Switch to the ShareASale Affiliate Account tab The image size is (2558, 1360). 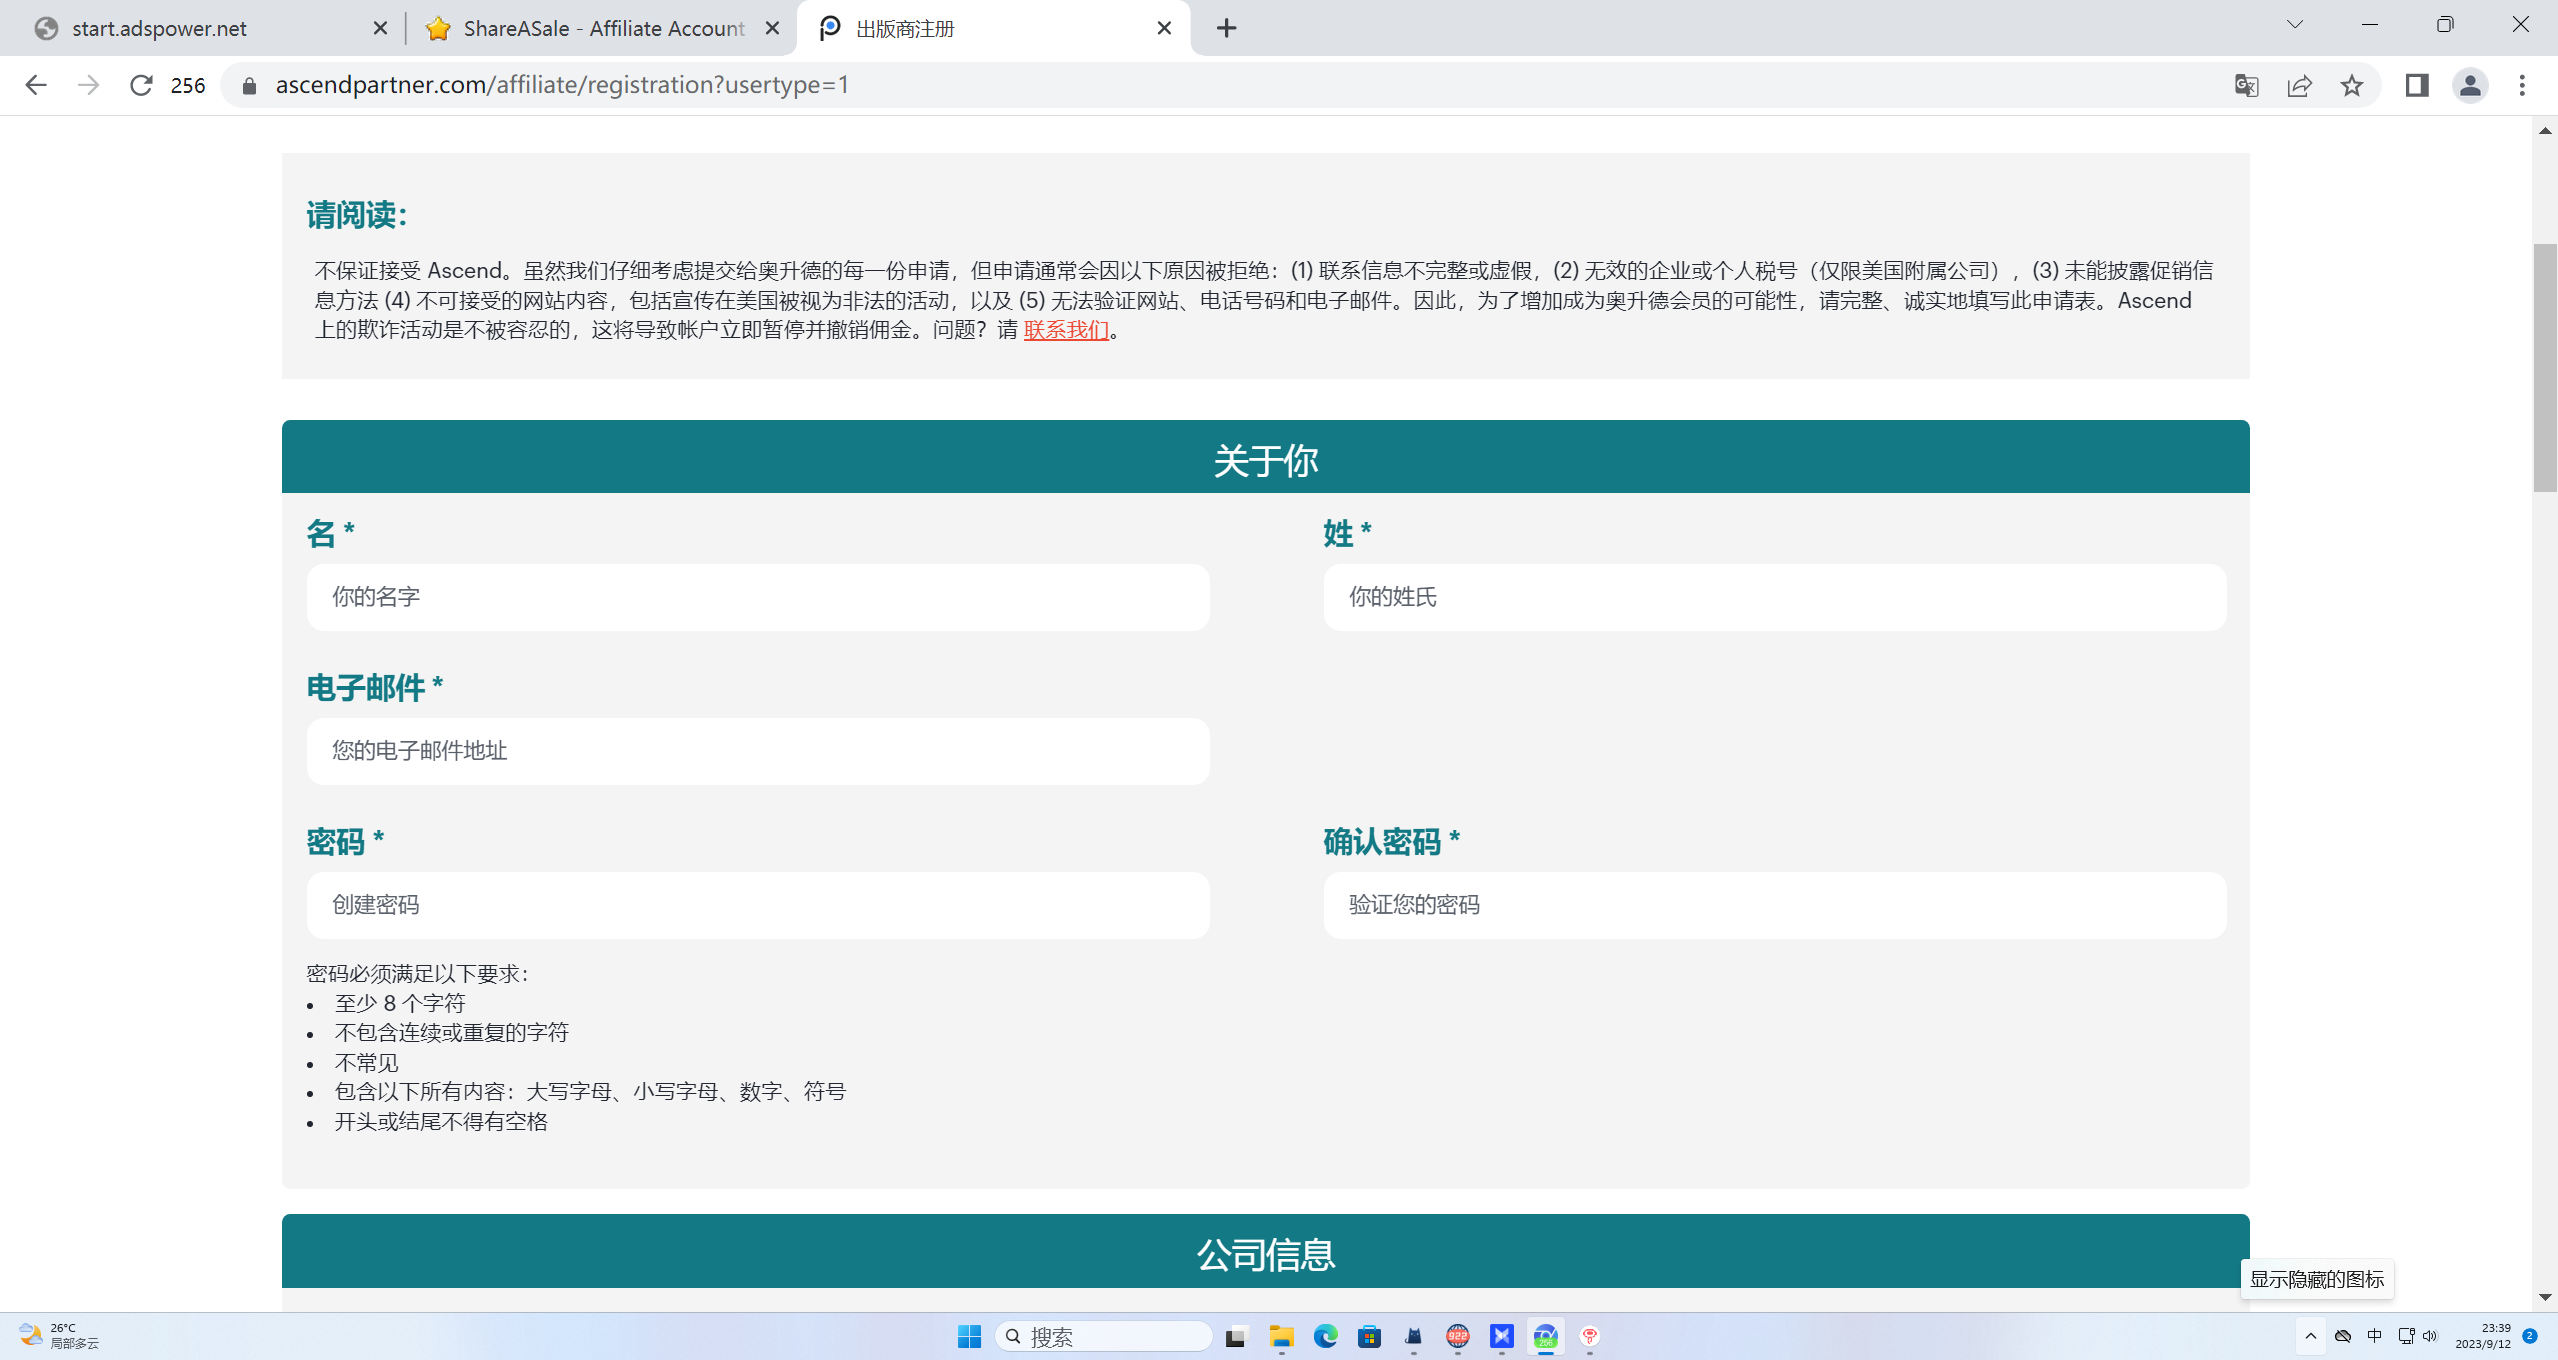coord(600,28)
